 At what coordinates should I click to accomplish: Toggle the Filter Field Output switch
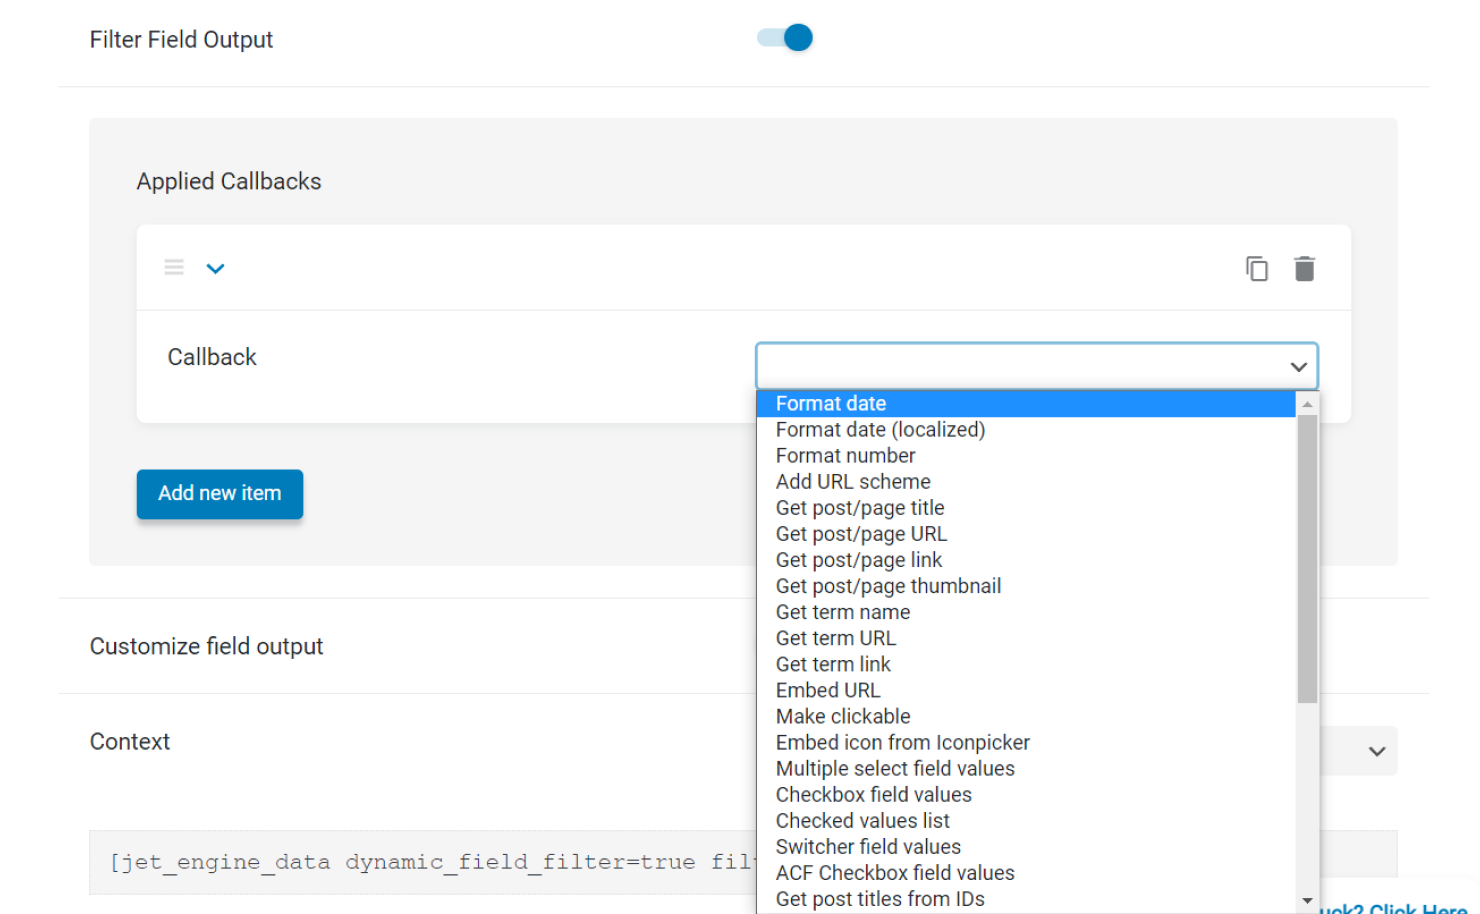point(785,38)
